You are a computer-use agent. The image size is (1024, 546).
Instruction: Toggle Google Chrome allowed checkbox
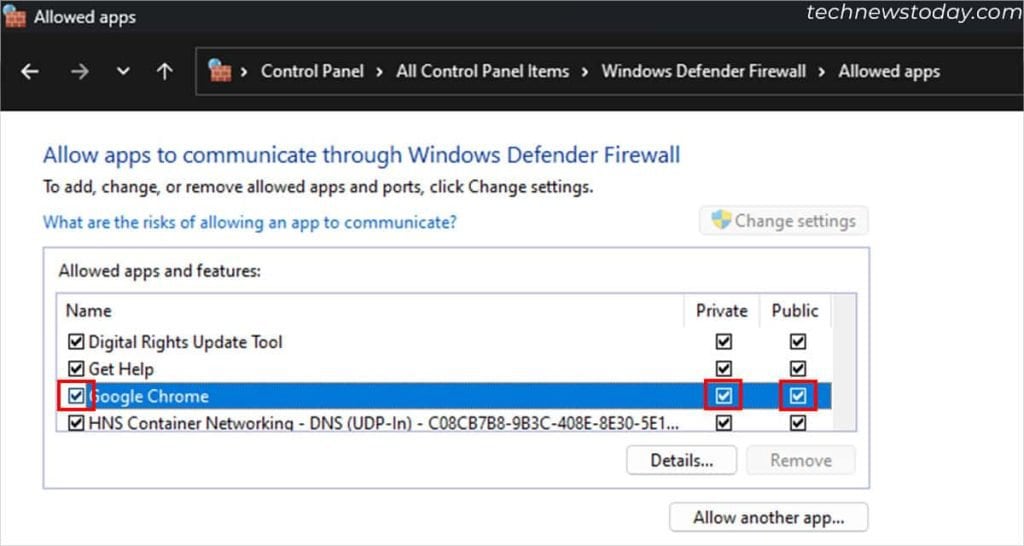[x=76, y=396]
